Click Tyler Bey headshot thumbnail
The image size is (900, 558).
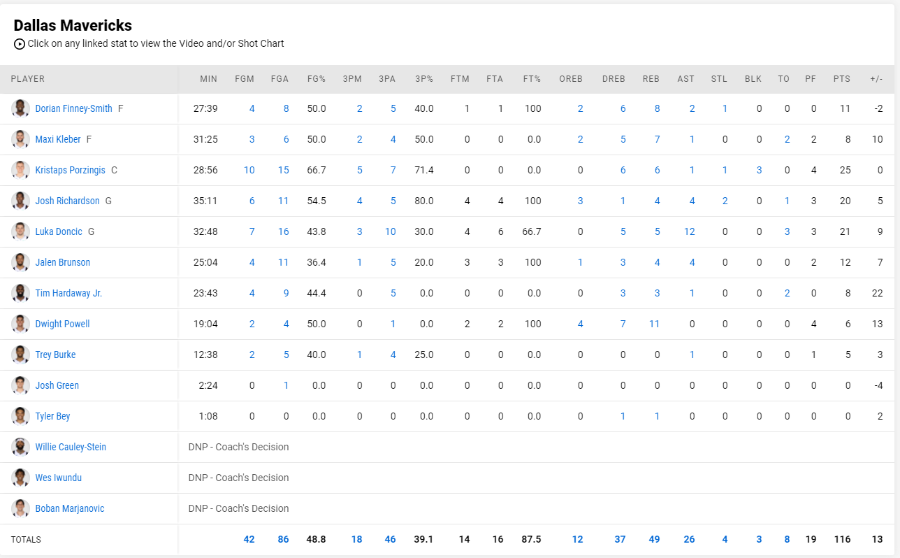point(21,416)
